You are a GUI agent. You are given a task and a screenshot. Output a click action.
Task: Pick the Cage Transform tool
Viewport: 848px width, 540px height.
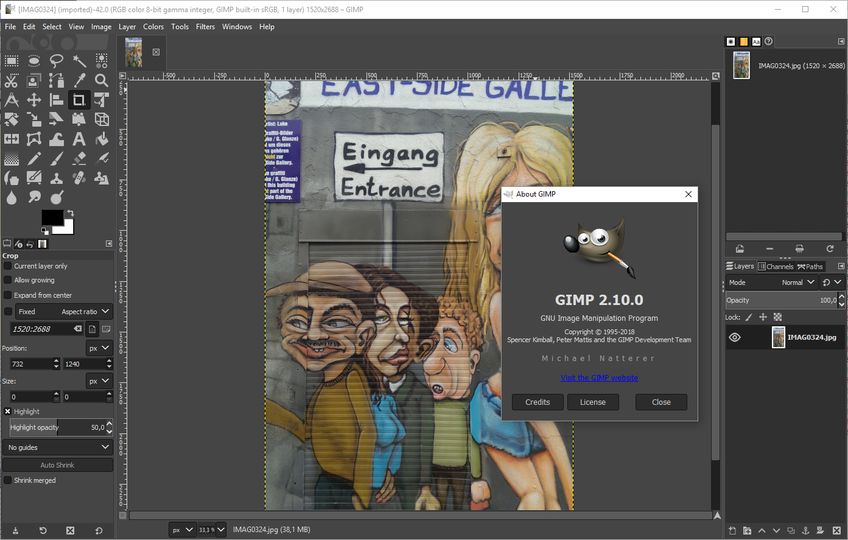point(34,139)
